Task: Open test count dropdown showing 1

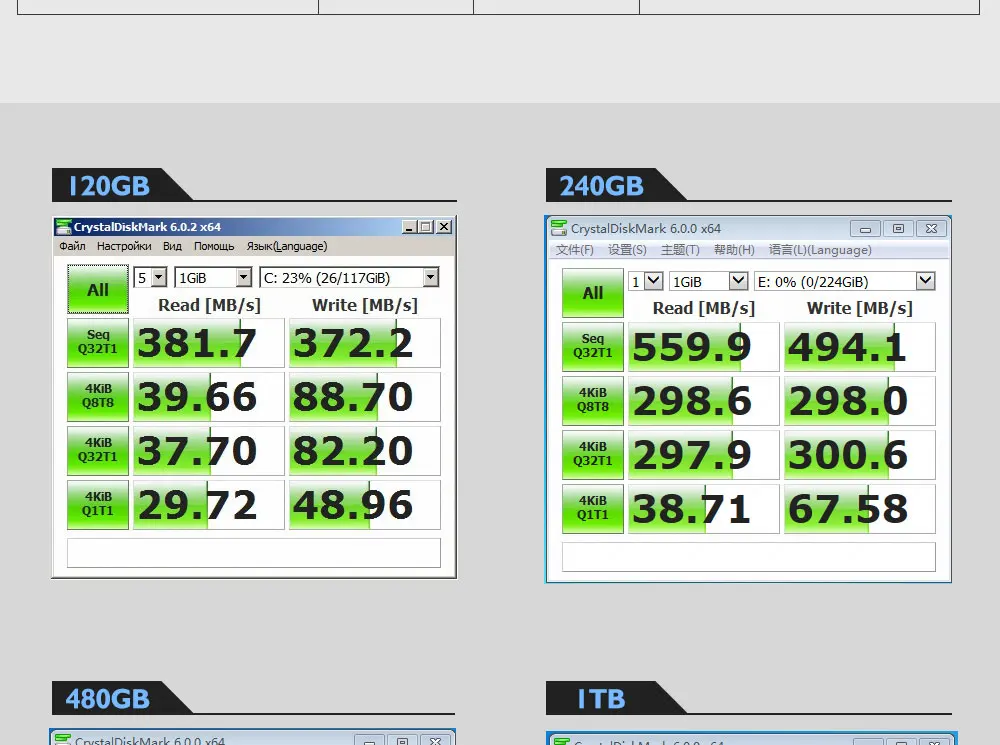Action: tap(646, 281)
